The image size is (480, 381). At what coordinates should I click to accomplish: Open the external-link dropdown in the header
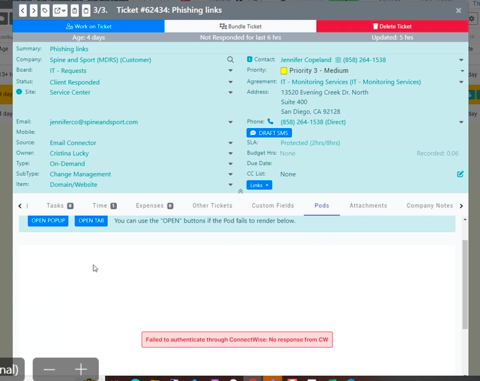tap(60, 11)
